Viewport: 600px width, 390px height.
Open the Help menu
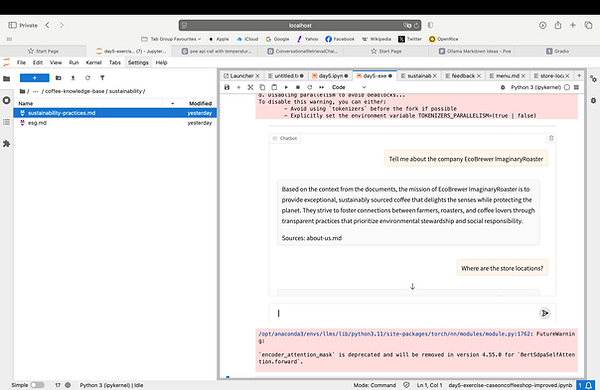(161, 62)
